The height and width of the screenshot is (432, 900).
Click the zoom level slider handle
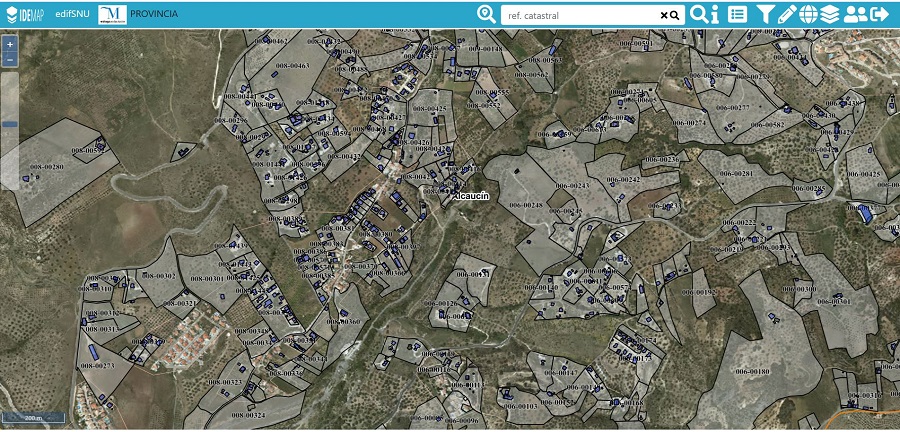click(10, 124)
